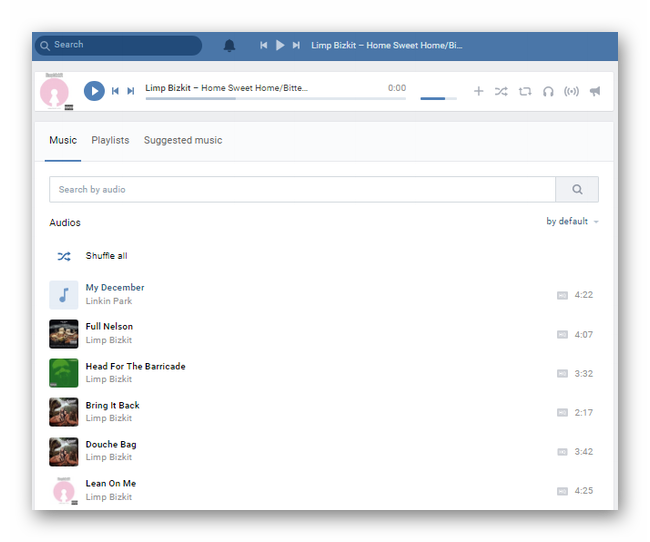Click the HD badge on Lean On Me

pyautogui.click(x=562, y=491)
